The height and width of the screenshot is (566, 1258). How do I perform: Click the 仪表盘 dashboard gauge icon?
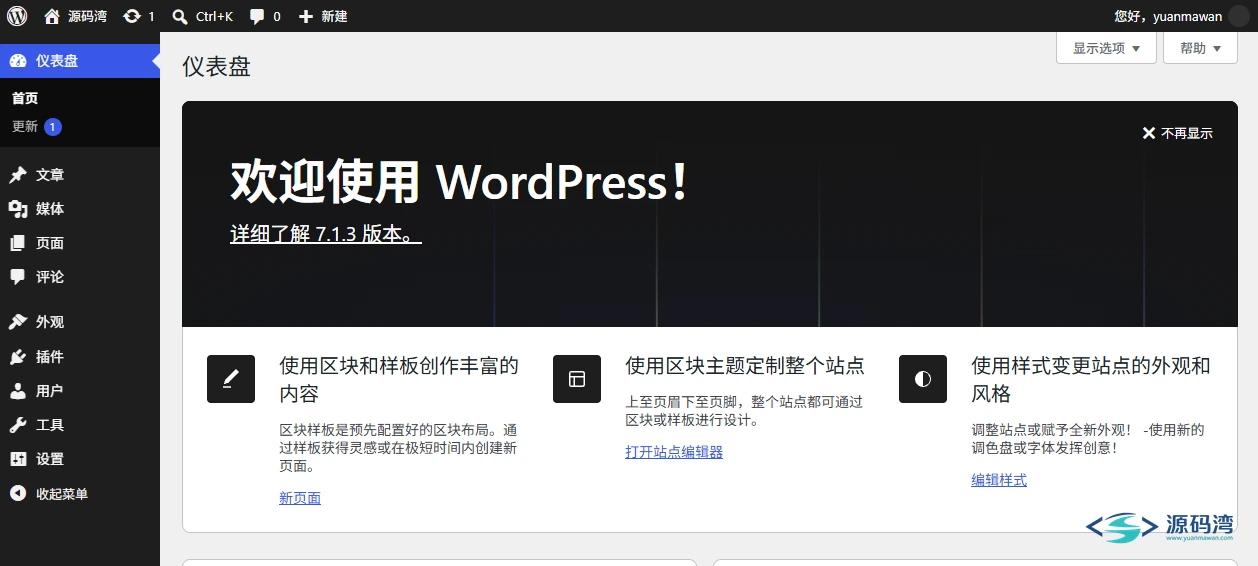pyautogui.click(x=18, y=61)
